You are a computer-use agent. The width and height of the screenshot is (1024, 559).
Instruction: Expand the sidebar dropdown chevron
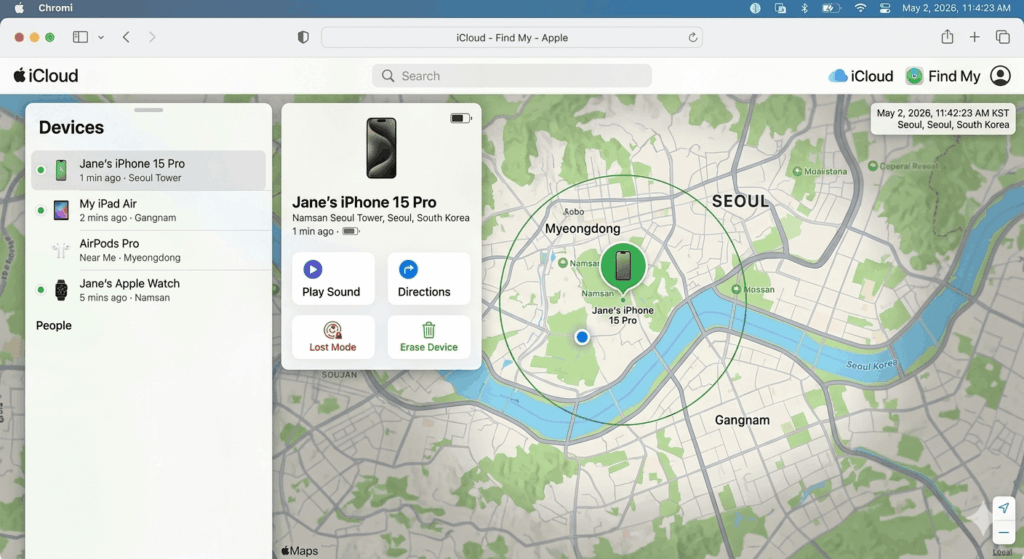click(x=101, y=37)
